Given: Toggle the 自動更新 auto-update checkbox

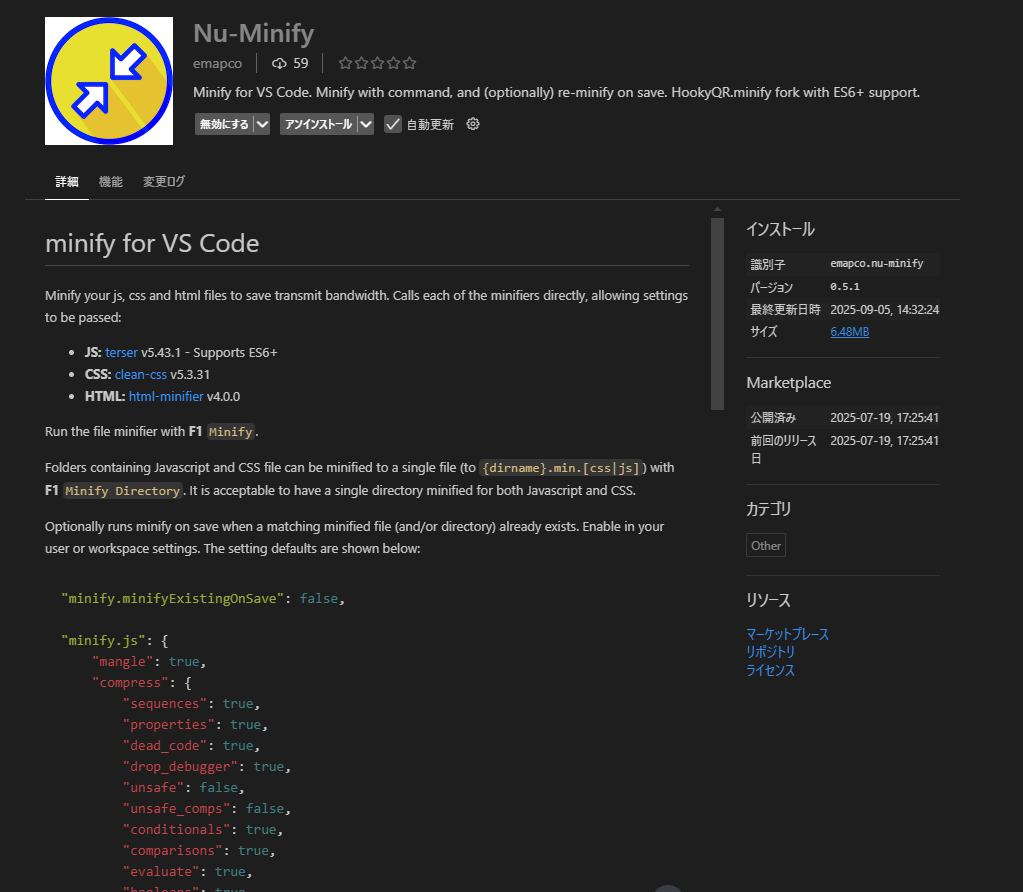Looking at the screenshot, I should (393, 124).
